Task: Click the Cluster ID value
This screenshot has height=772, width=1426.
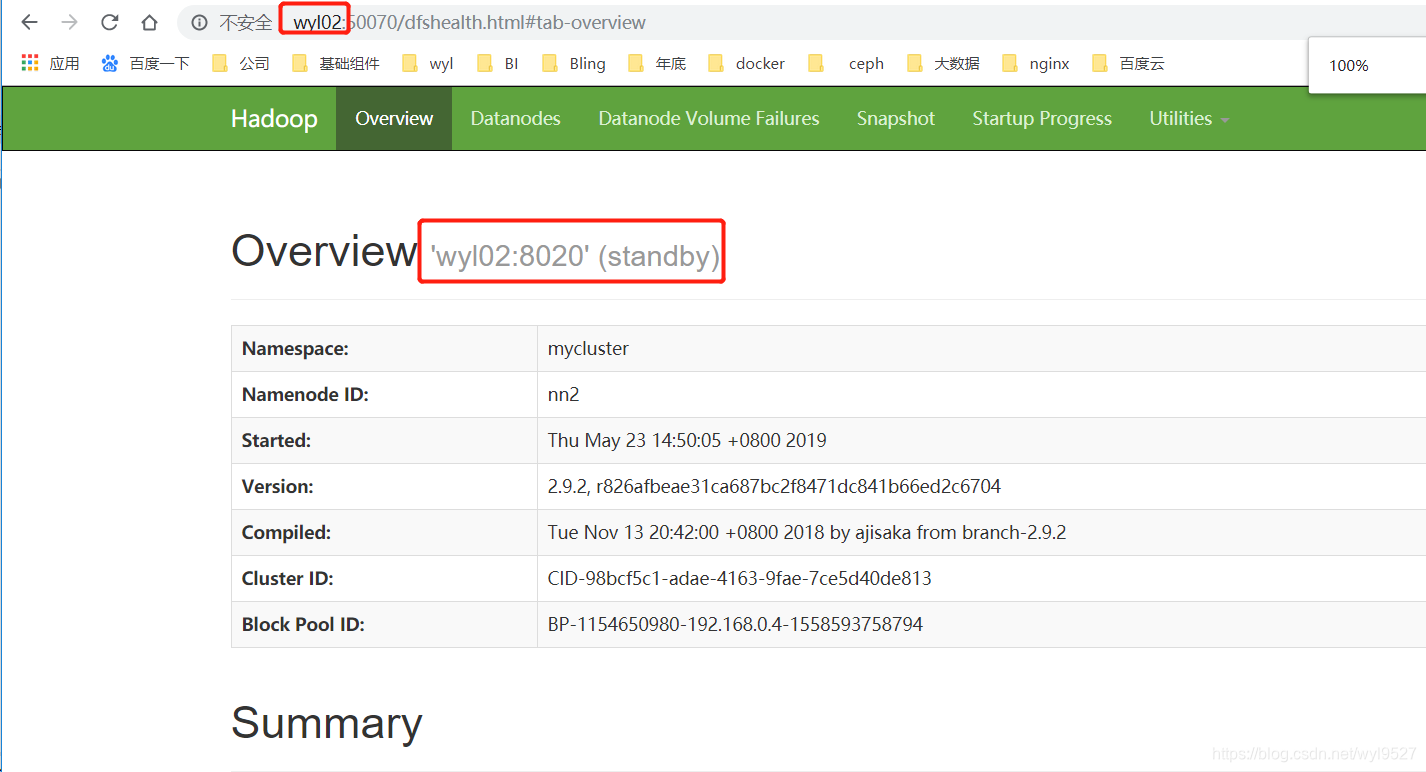Action: (x=739, y=578)
